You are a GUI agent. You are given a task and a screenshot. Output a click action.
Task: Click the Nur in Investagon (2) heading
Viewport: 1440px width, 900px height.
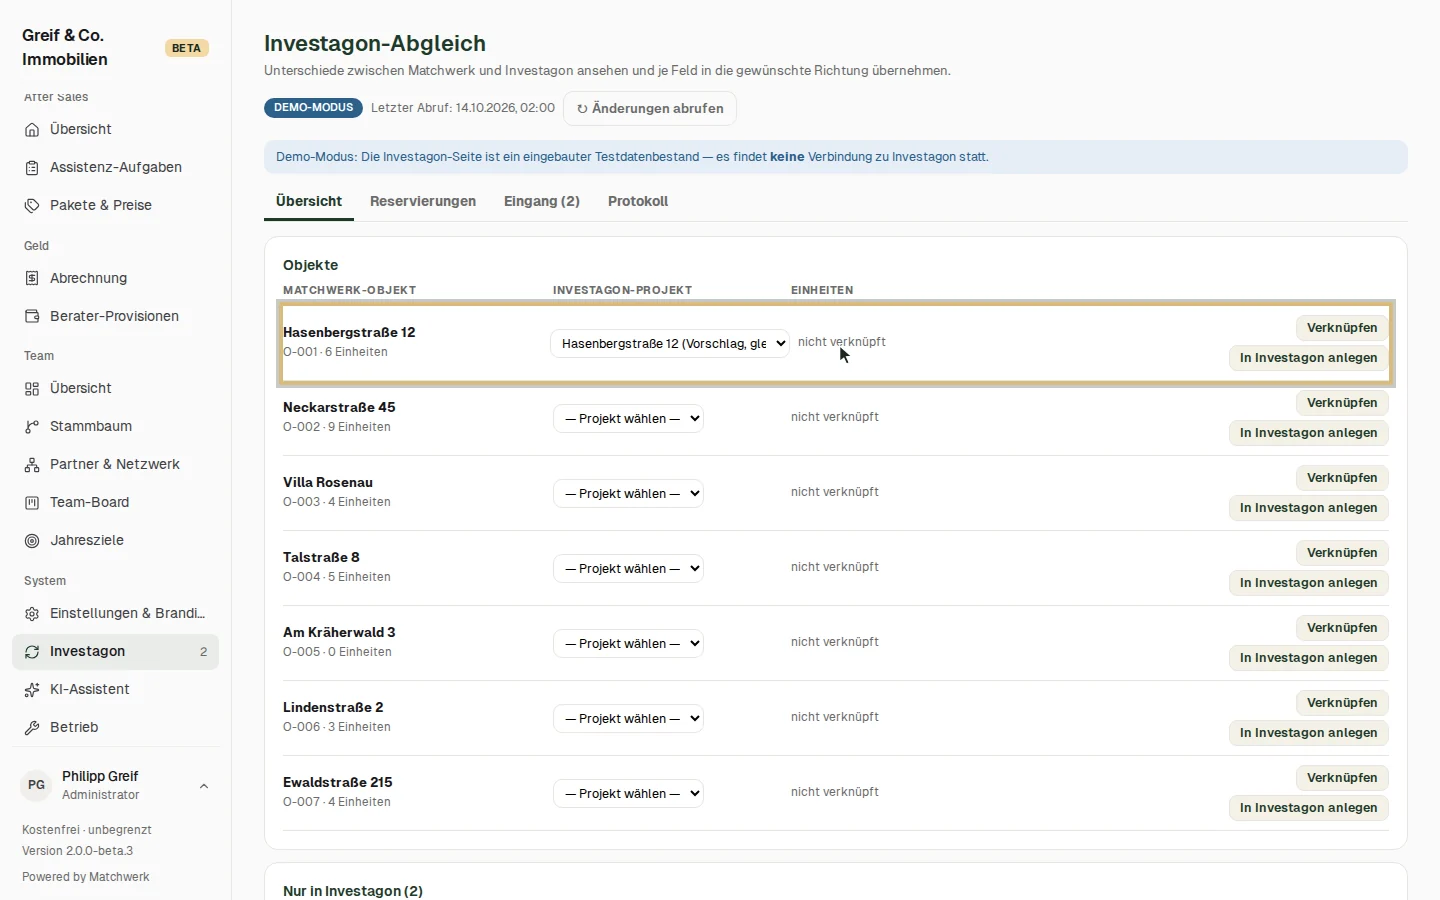pyautogui.click(x=353, y=891)
